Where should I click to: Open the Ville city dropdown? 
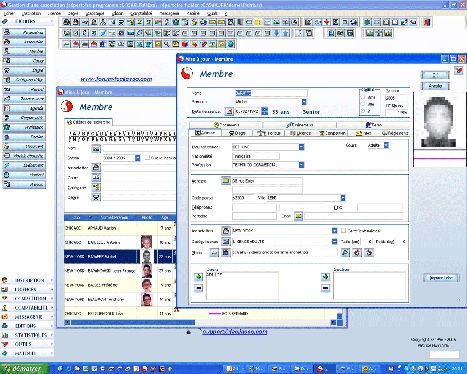pyautogui.click(x=343, y=198)
